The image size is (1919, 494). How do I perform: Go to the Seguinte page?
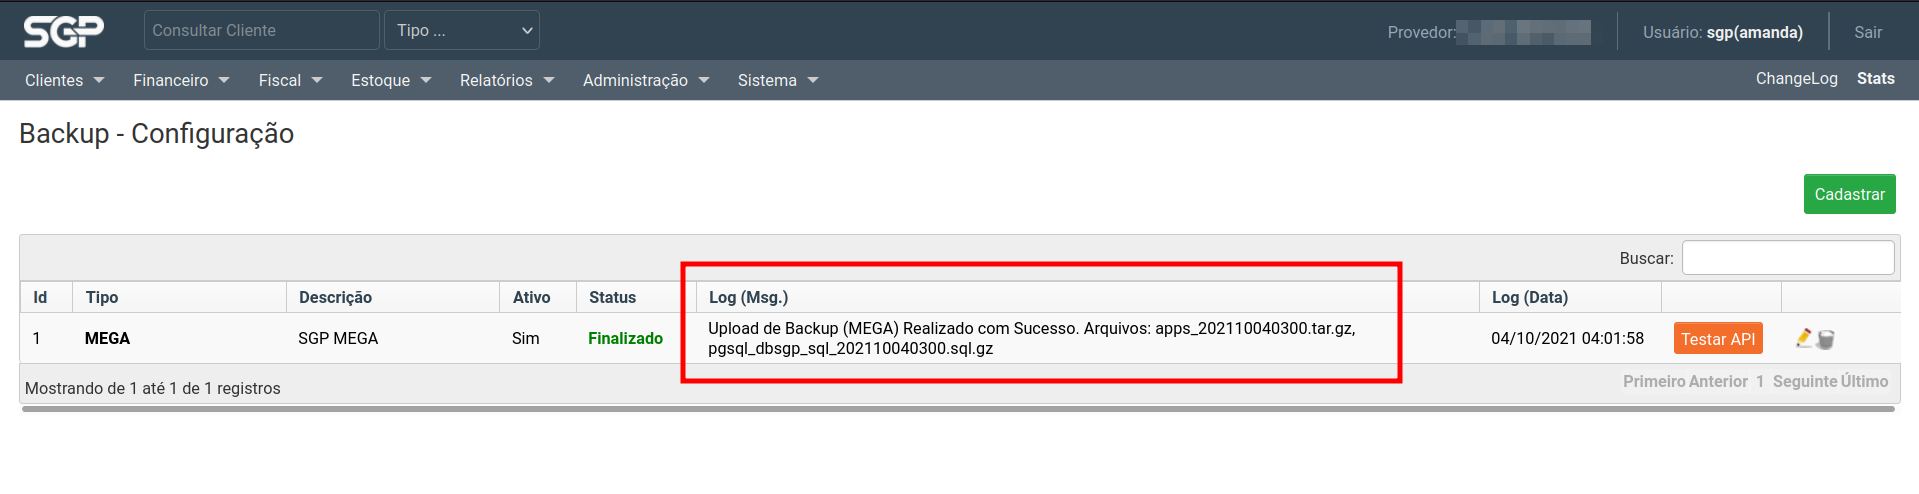[x=1804, y=381]
